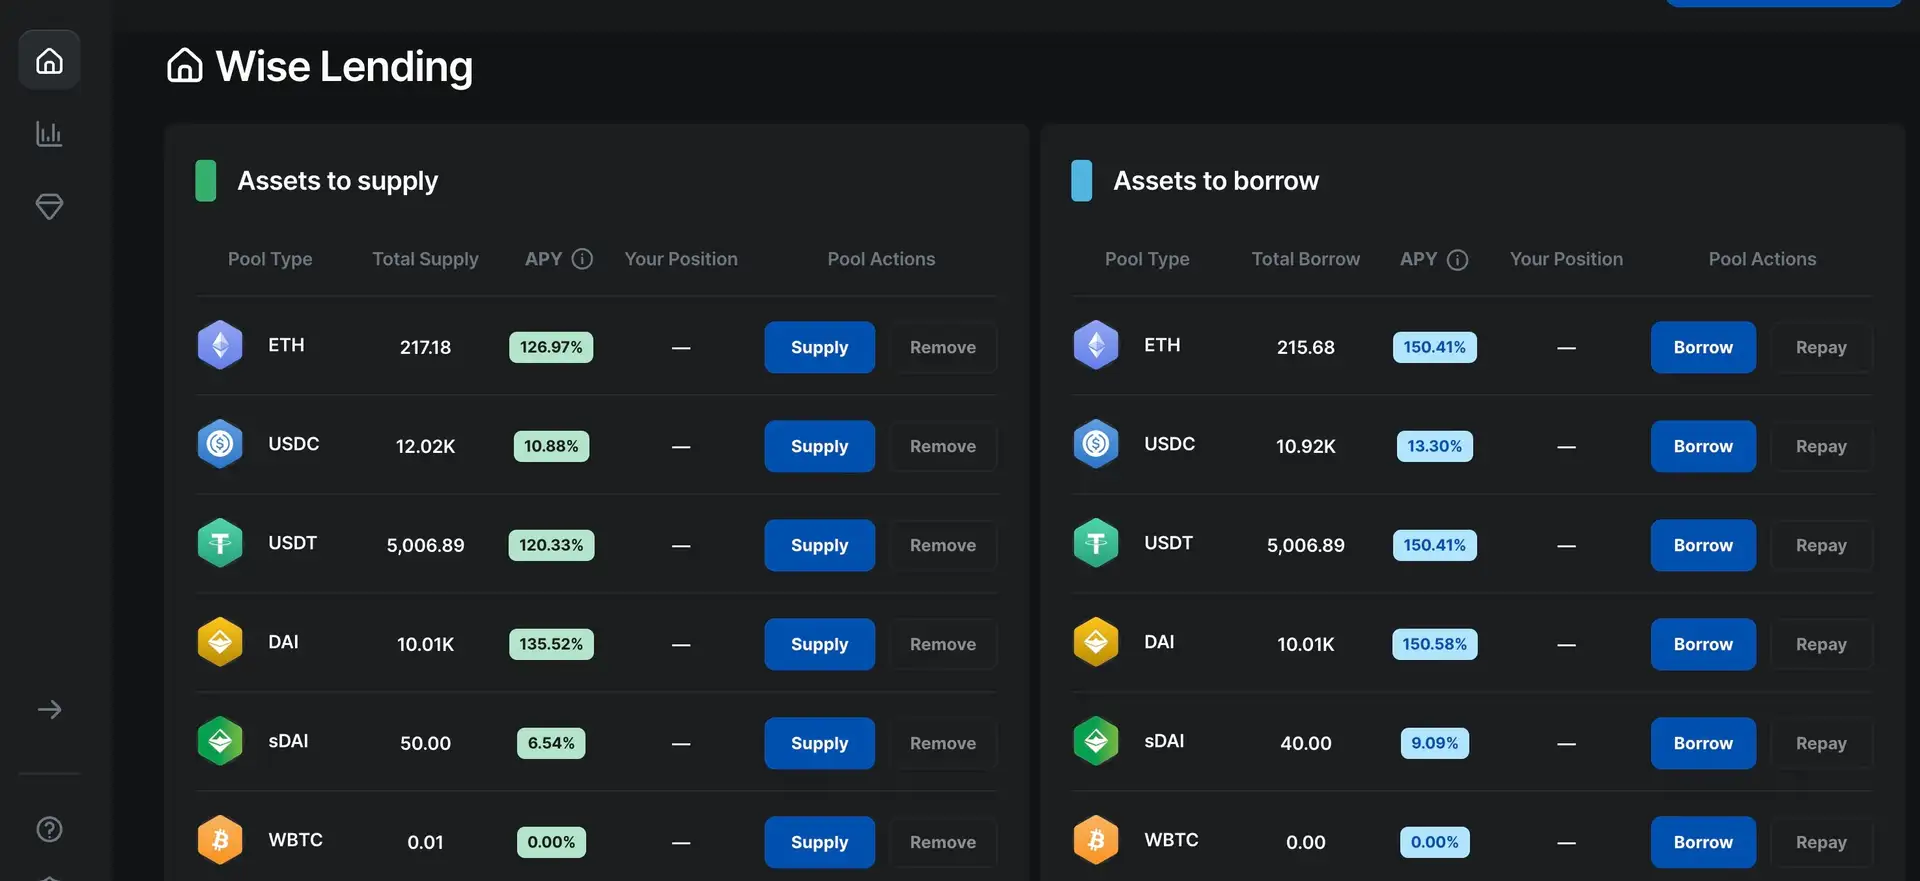
Task: Click the home icon in the sidebar
Action: click(x=49, y=61)
